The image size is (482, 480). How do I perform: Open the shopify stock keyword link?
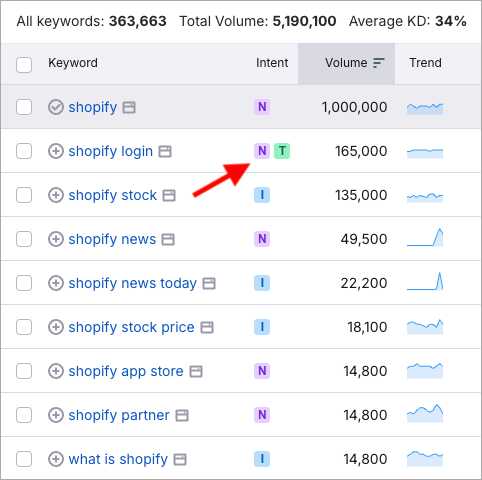tap(113, 196)
